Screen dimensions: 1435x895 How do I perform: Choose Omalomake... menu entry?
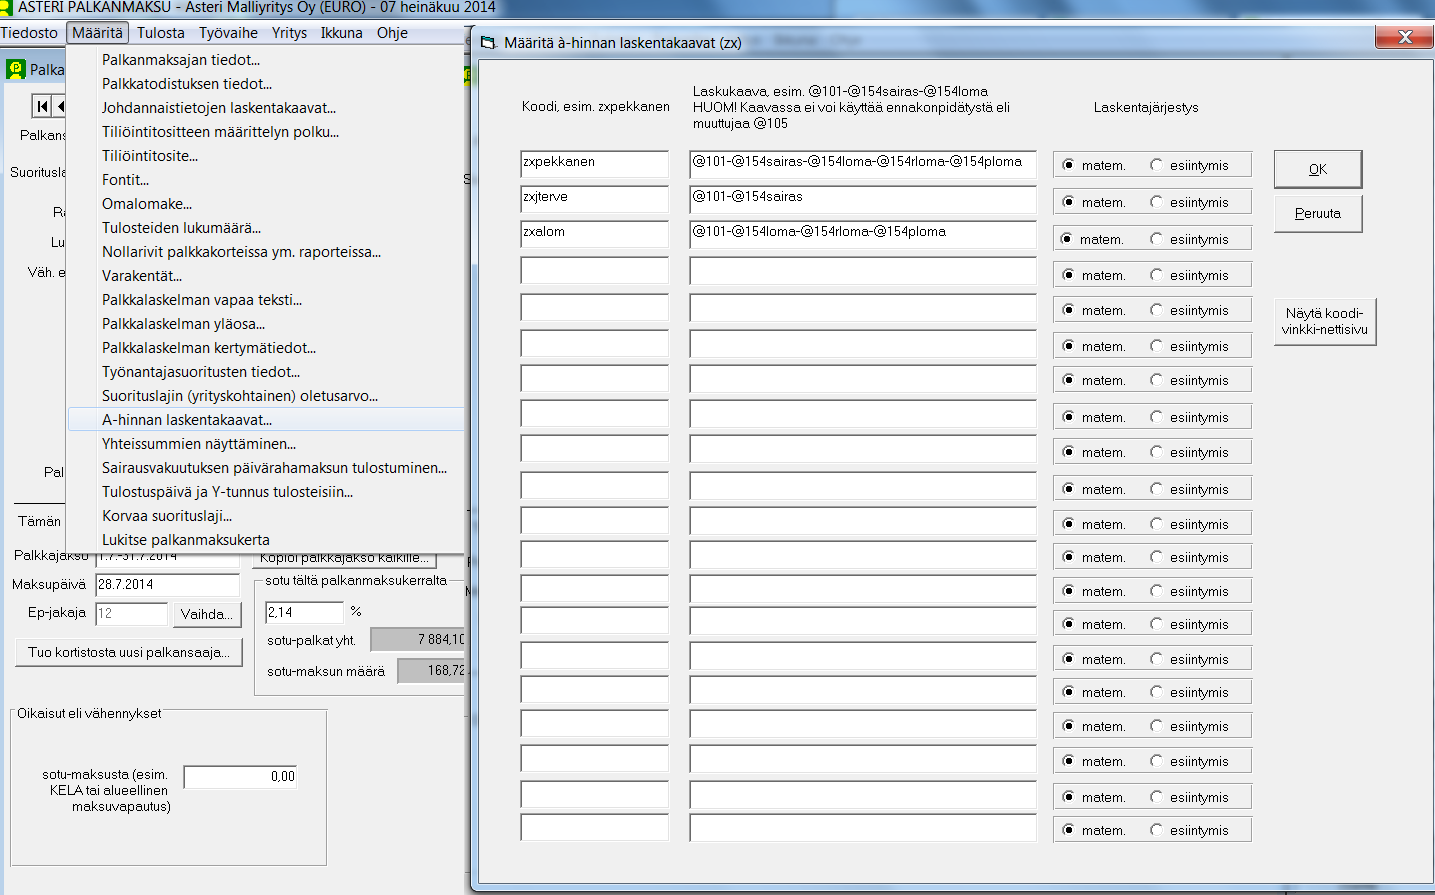coord(266,204)
